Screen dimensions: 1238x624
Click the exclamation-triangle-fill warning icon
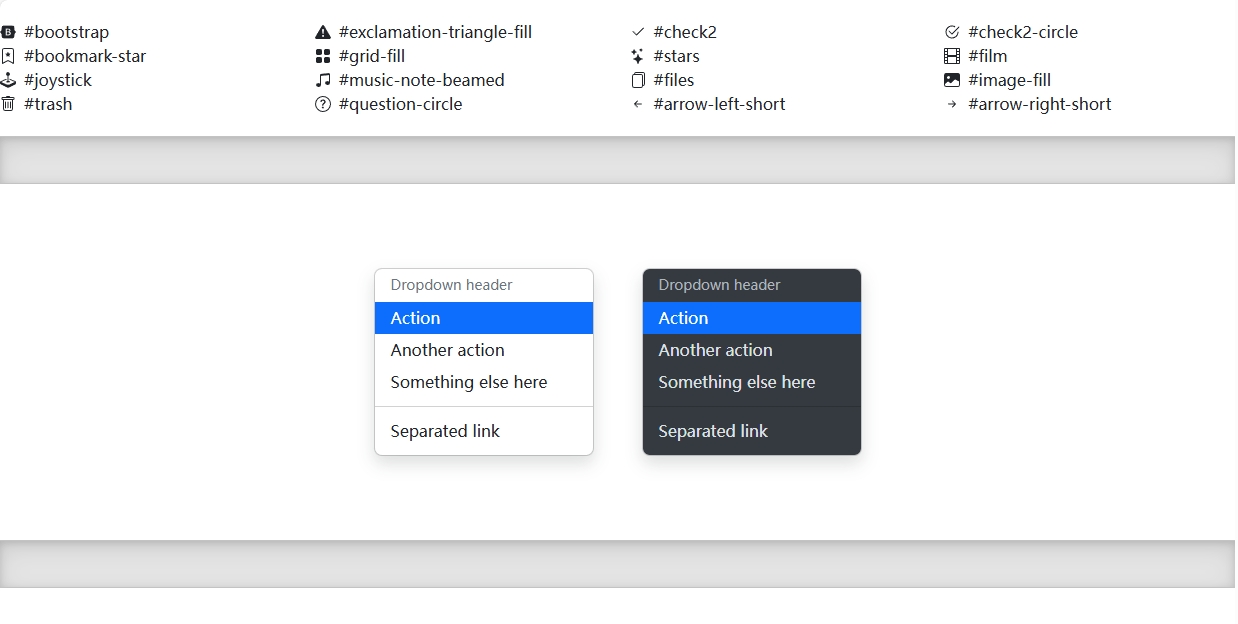coord(322,32)
